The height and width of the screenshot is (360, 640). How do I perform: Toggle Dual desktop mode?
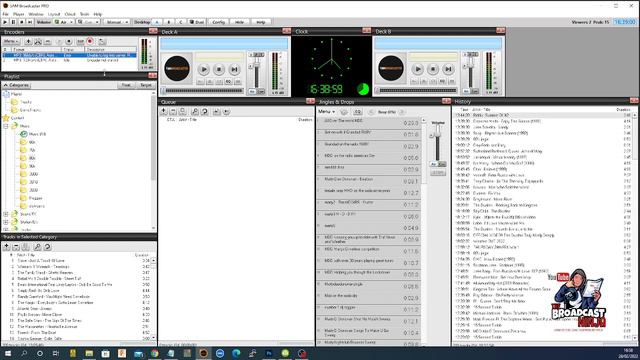point(197,22)
